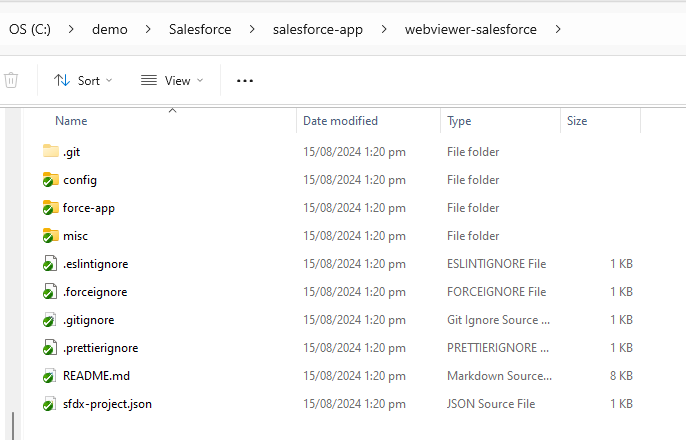Image resolution: width=686 pixels, height=440 pixels.
Task: Select the sfdx-project.json file name
Action: [x=107, y=404]
